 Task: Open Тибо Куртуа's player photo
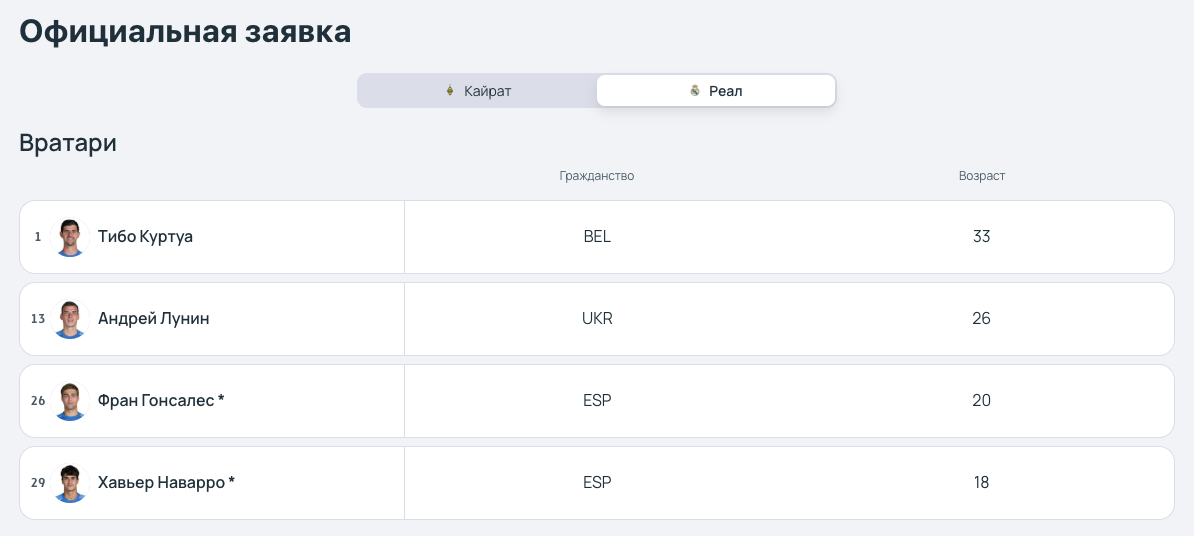[70, 237]
